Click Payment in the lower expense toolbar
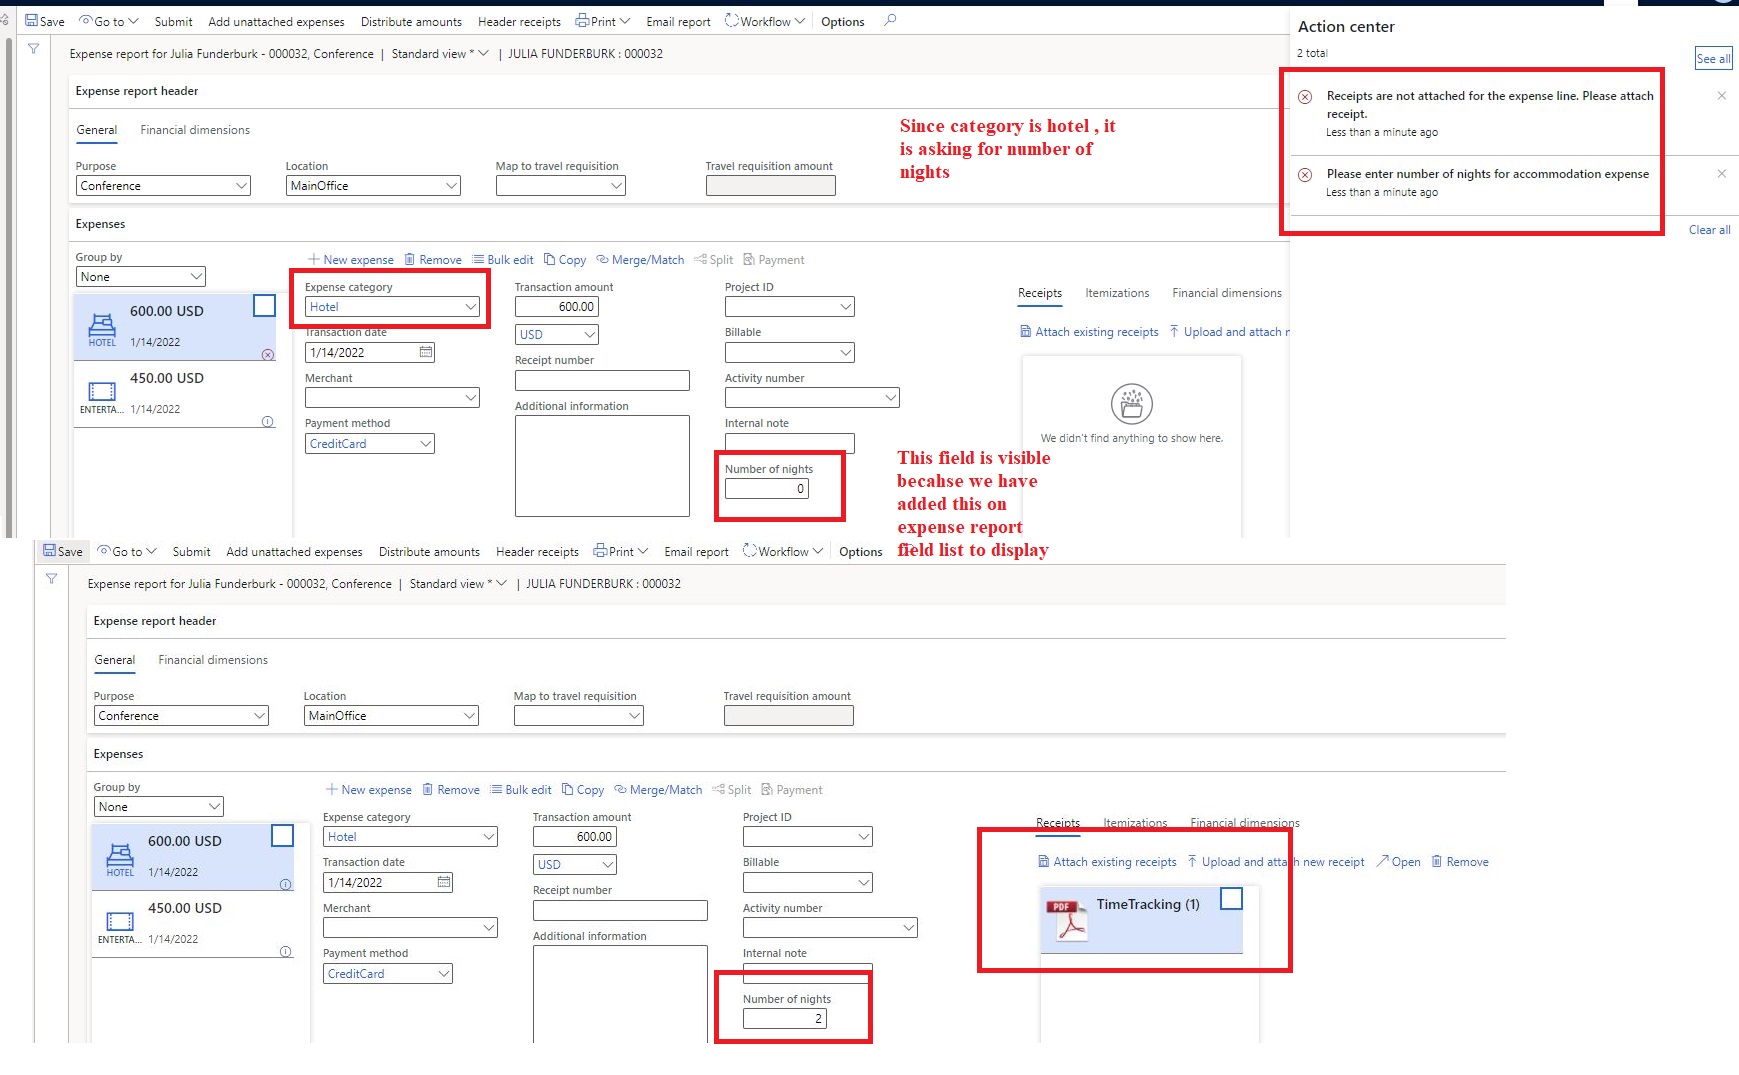Viewport: 1739px width, 1075px height. click(x=792, y=790)
